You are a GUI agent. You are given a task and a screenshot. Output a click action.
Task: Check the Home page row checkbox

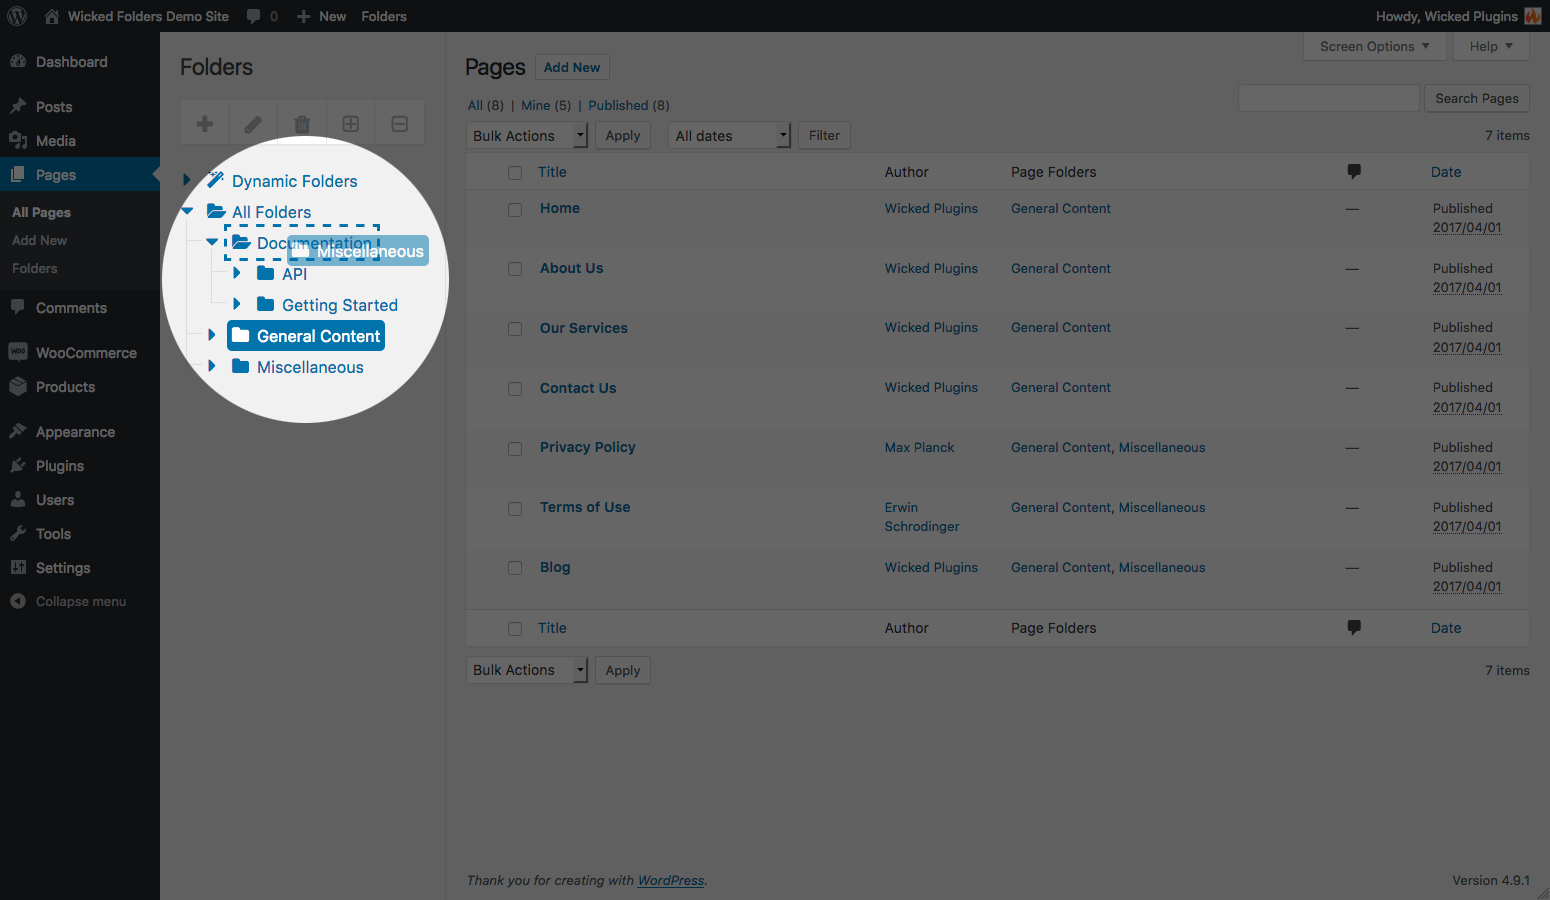click(515, 209)
